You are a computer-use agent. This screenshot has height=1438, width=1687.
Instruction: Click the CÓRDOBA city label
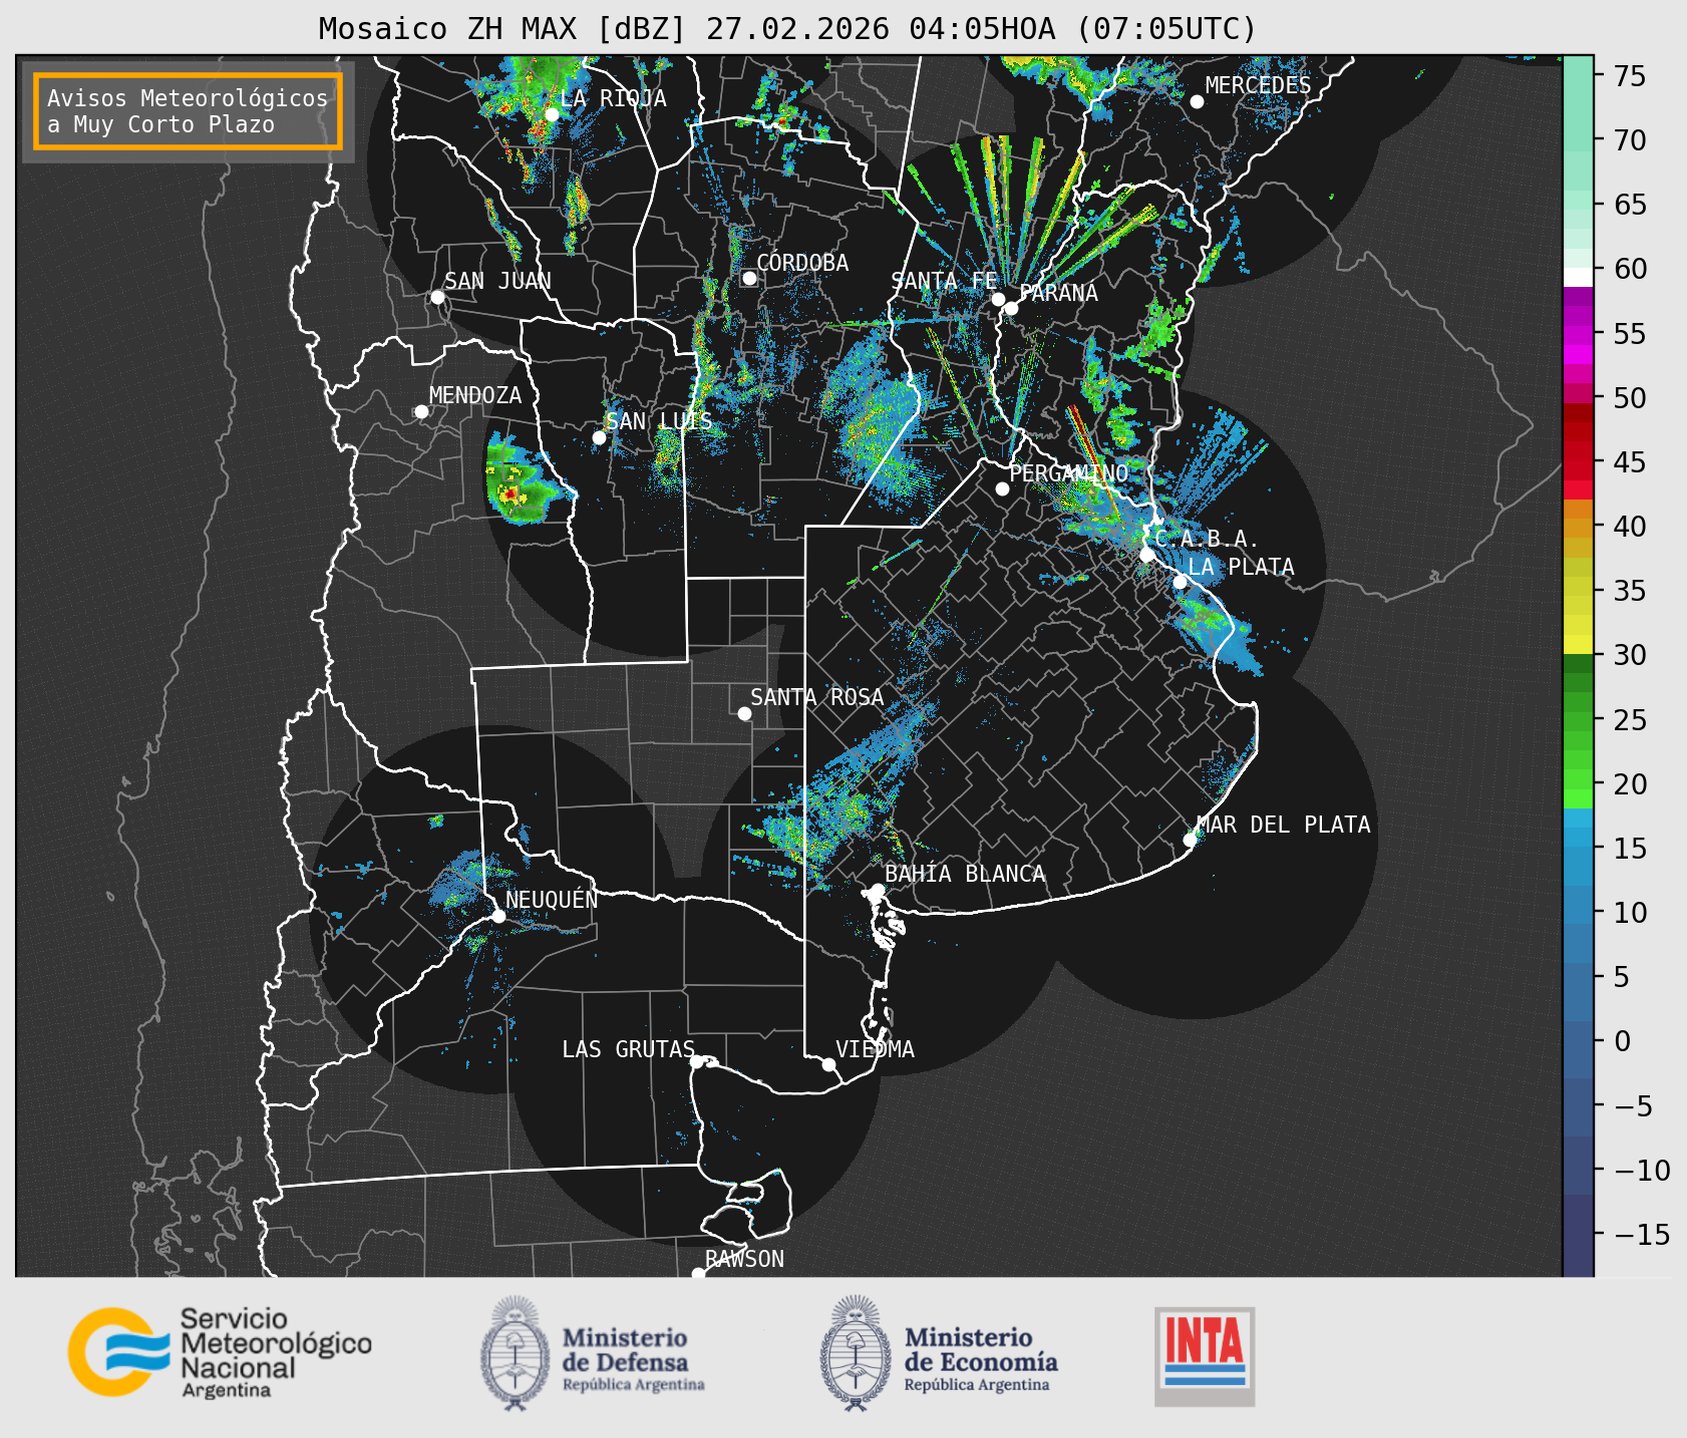click(802, 263)
